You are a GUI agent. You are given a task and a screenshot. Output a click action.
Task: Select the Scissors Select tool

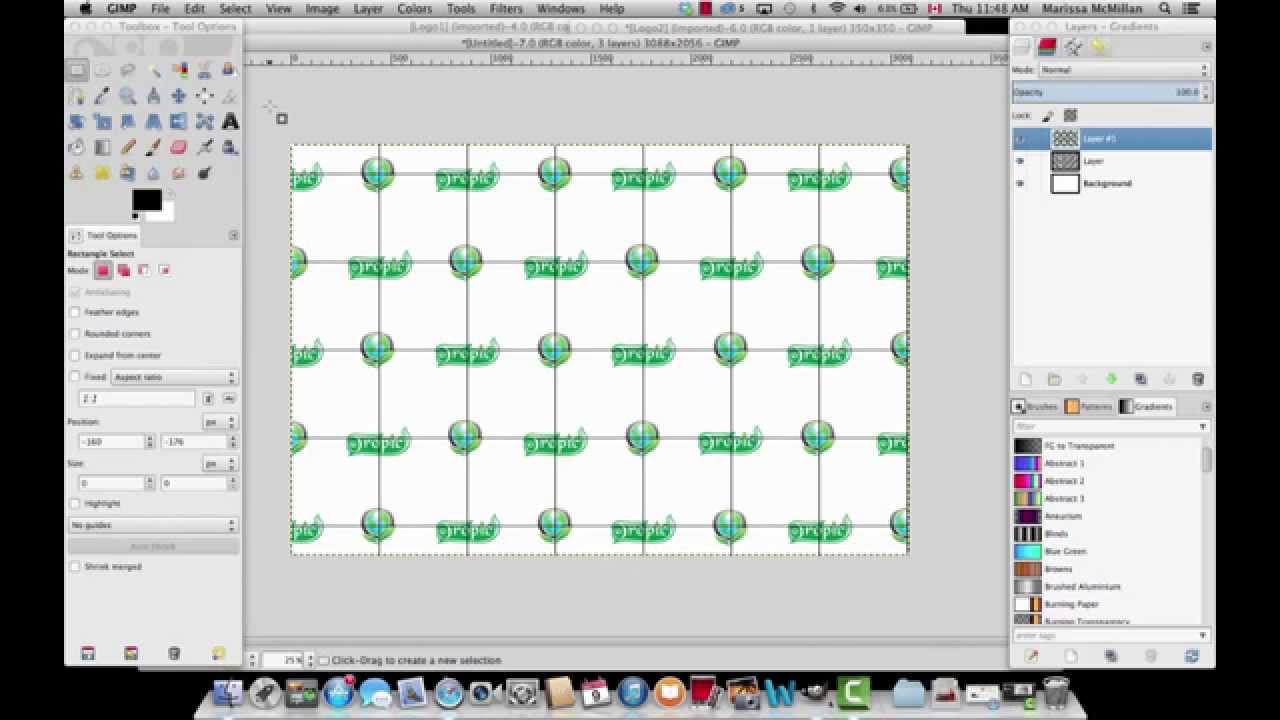point(204,70)
